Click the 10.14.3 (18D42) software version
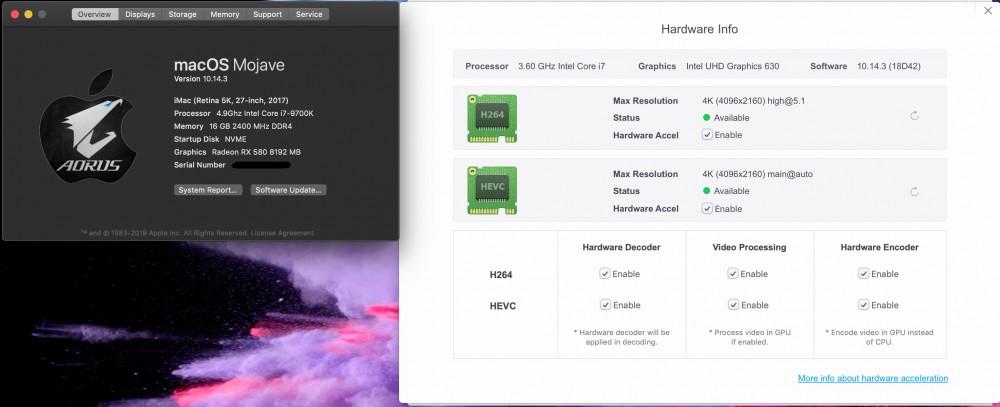Viewport: 1000px width, 407px height. click(x=888, y=66)
